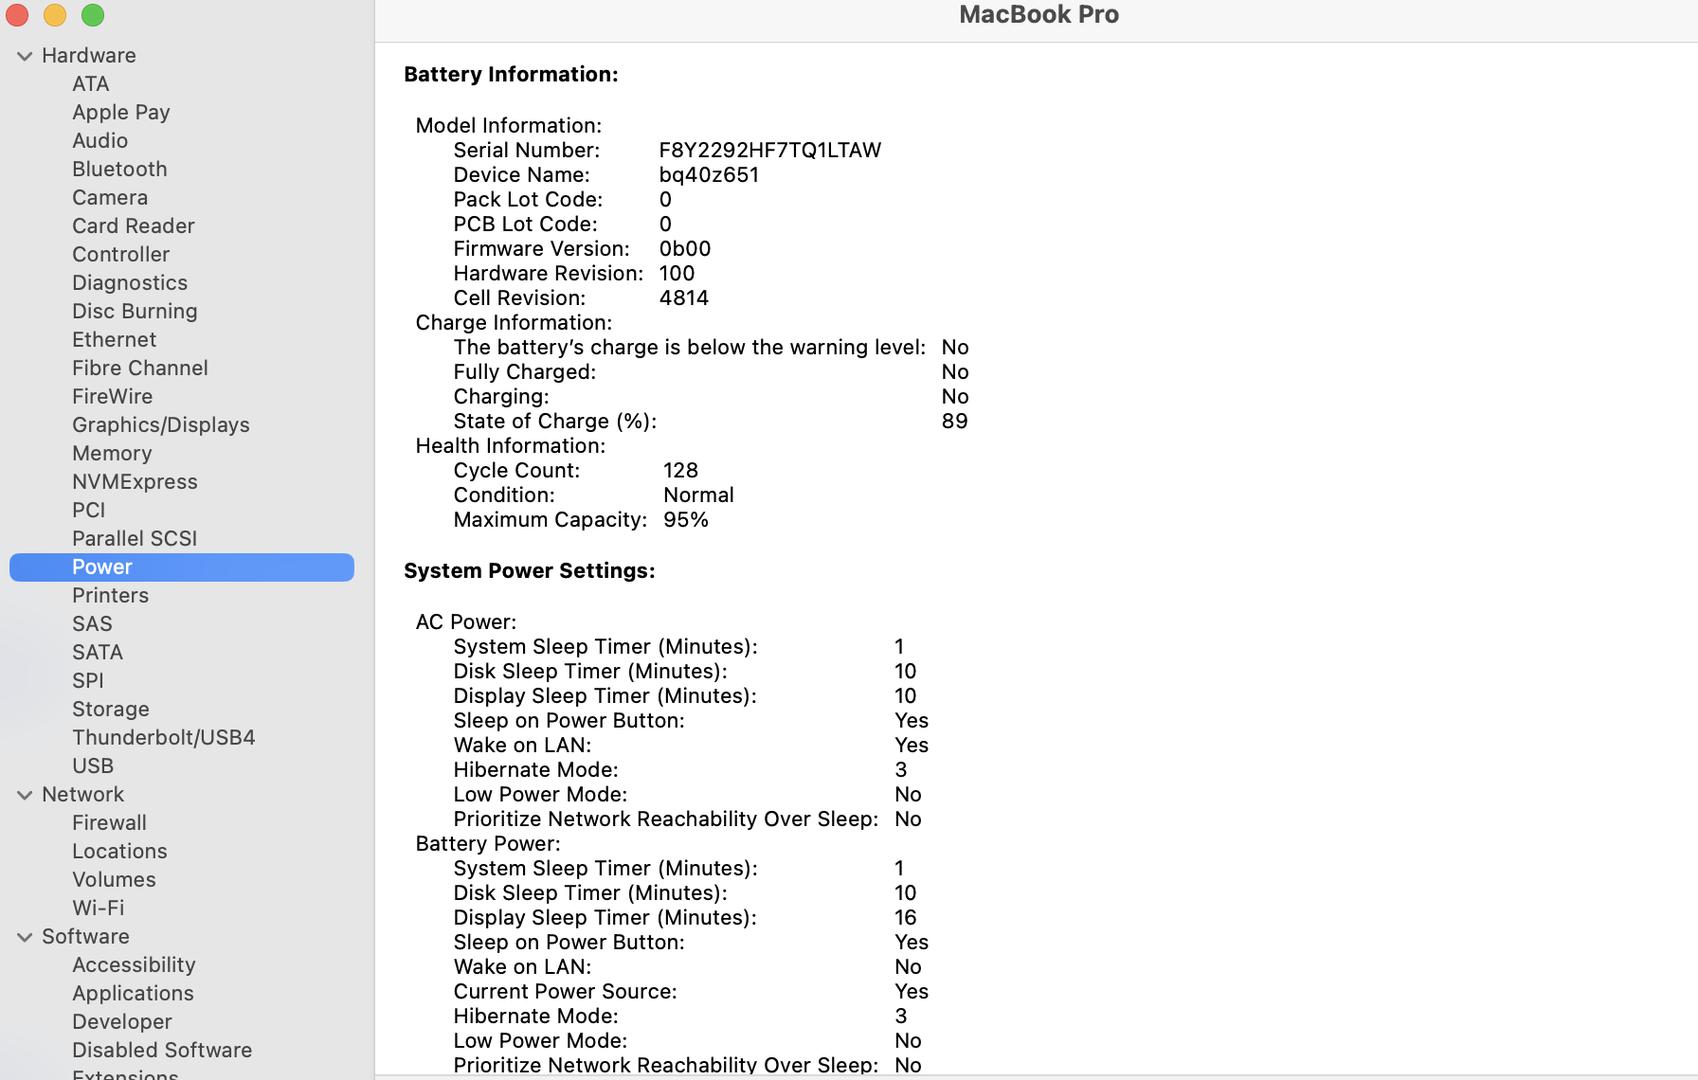
Task: Select Accessibility under Software
Action: [134, 965]
